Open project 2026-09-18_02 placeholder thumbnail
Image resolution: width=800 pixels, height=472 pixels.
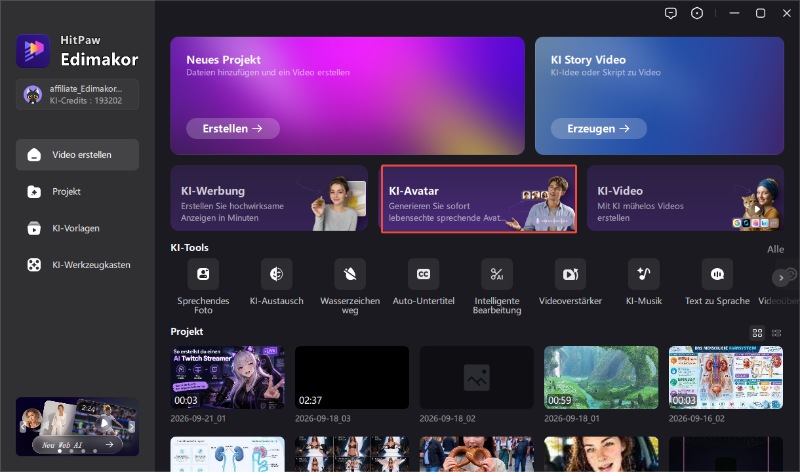click(477, 378)
